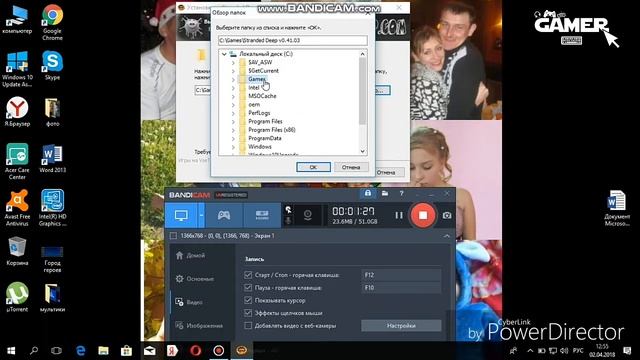The width and height of the screenshot is (640, 360).
Task: Open the Видео tab in Bandicam
Action: pyautogui.click(x=189, y=302)
